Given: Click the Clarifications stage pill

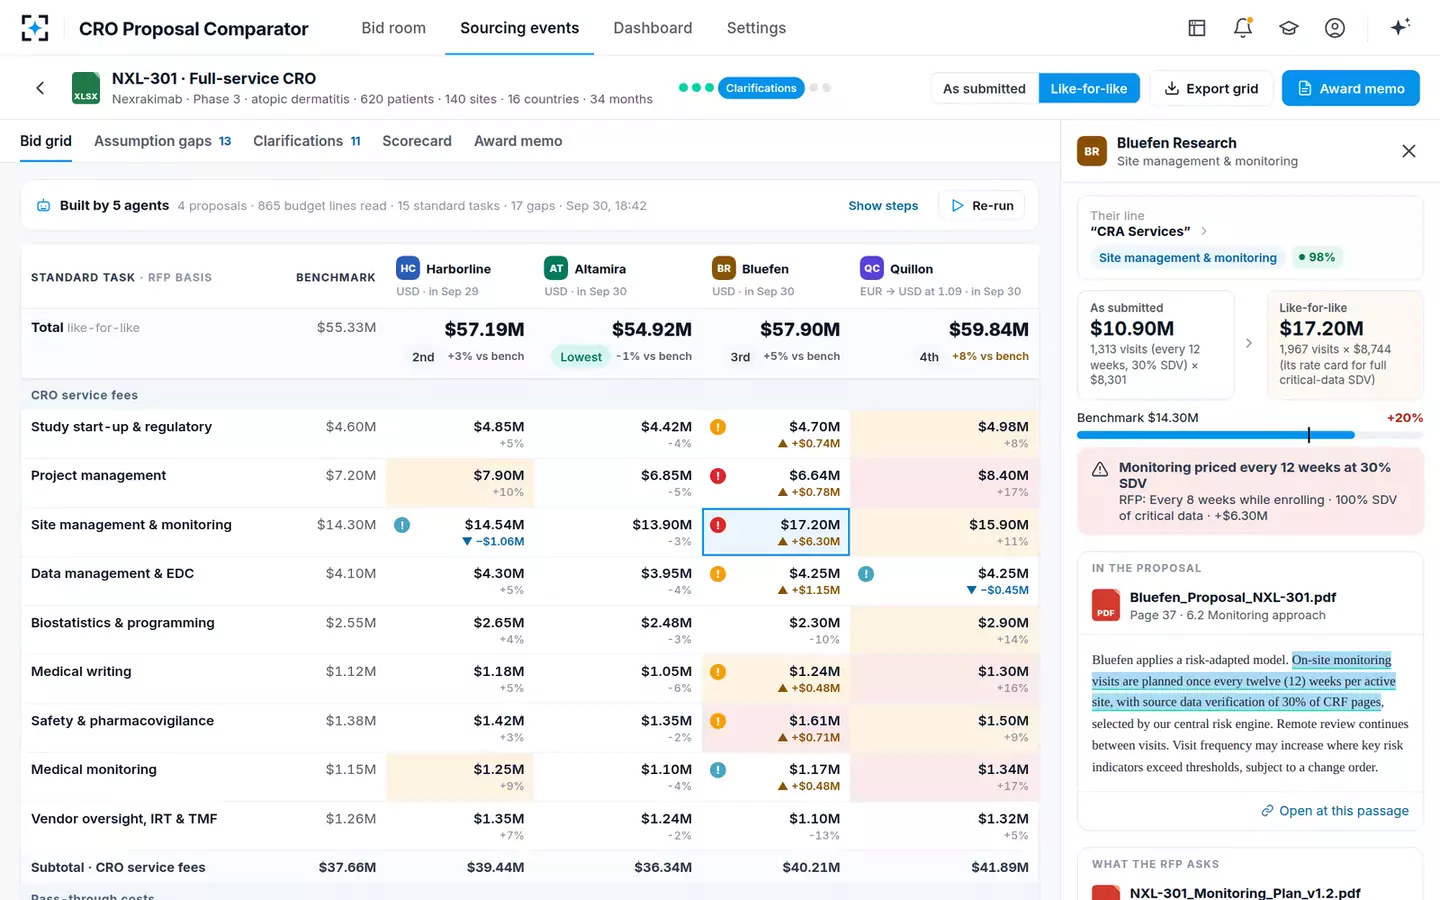Looking at the screenshot, I should [x=761, y=88].
